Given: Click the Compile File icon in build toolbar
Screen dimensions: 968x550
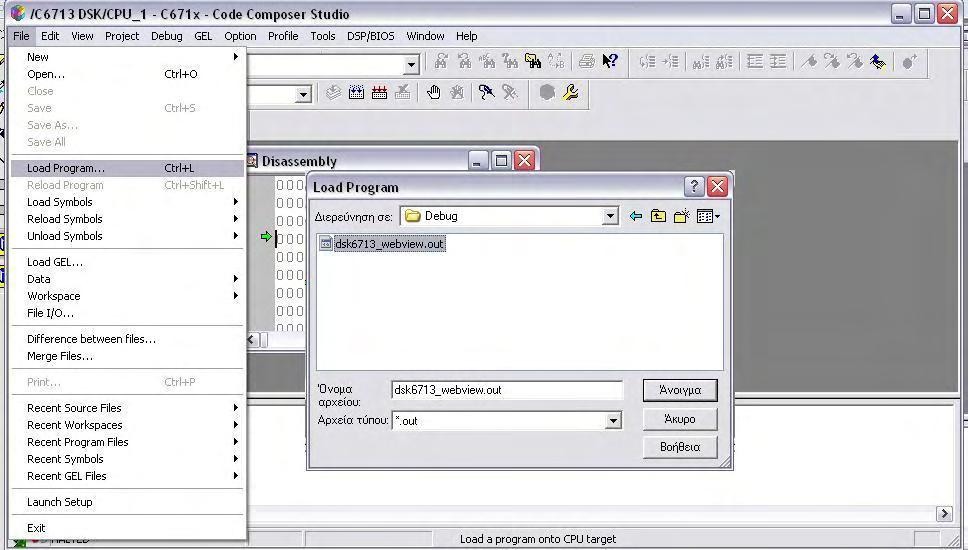Looking at the screenshot, I should [333, 93].
